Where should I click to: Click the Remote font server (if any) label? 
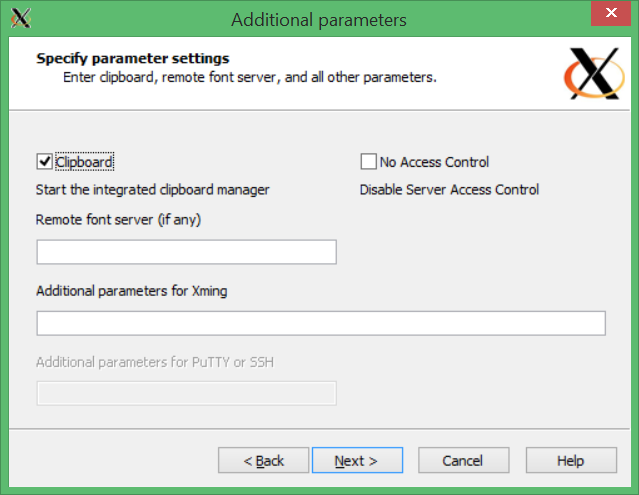pyautogui.click(x=119, y=220)
